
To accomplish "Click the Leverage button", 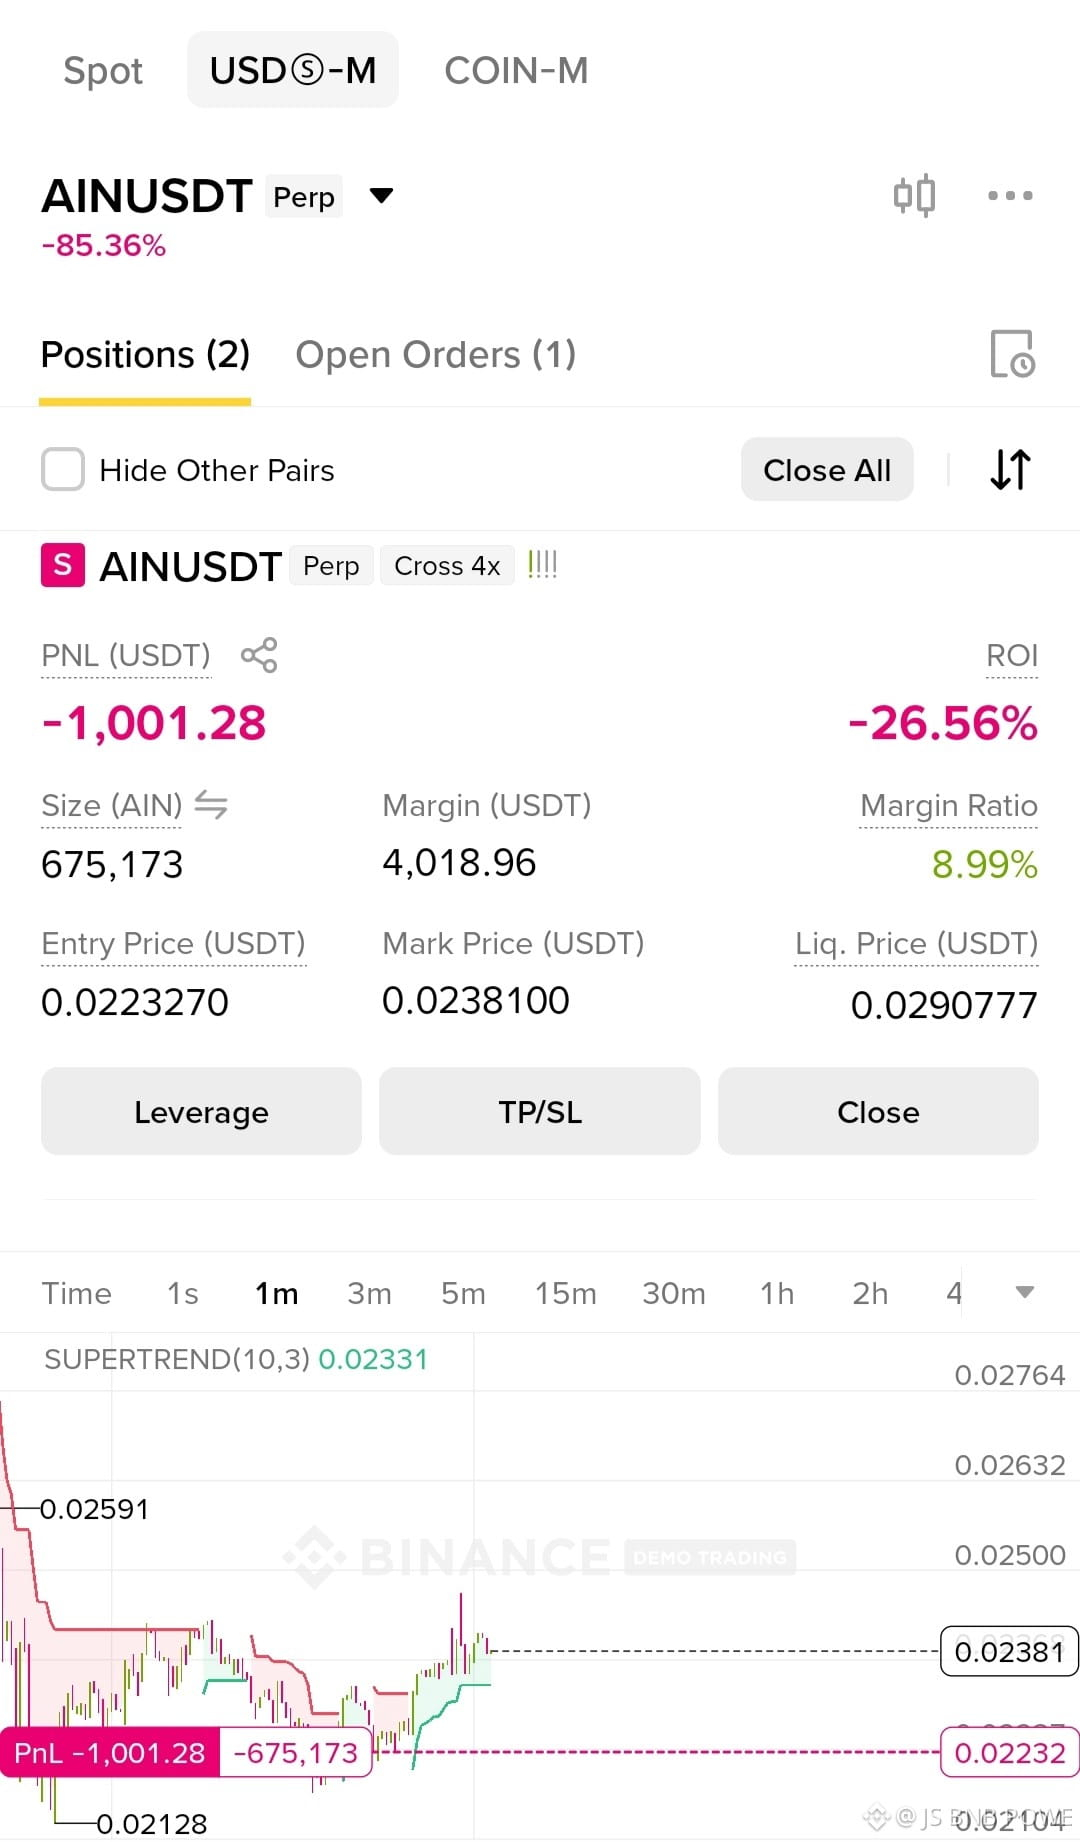I will coord(201,1111).
